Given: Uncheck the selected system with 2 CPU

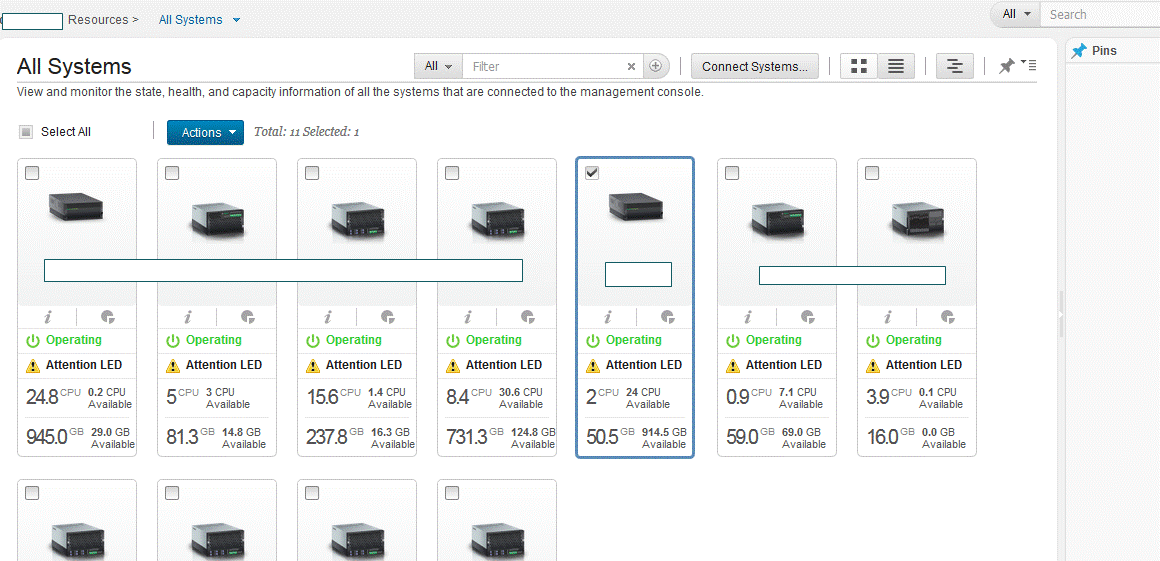Looking at the screenshot, I should [x=592, y=173].
